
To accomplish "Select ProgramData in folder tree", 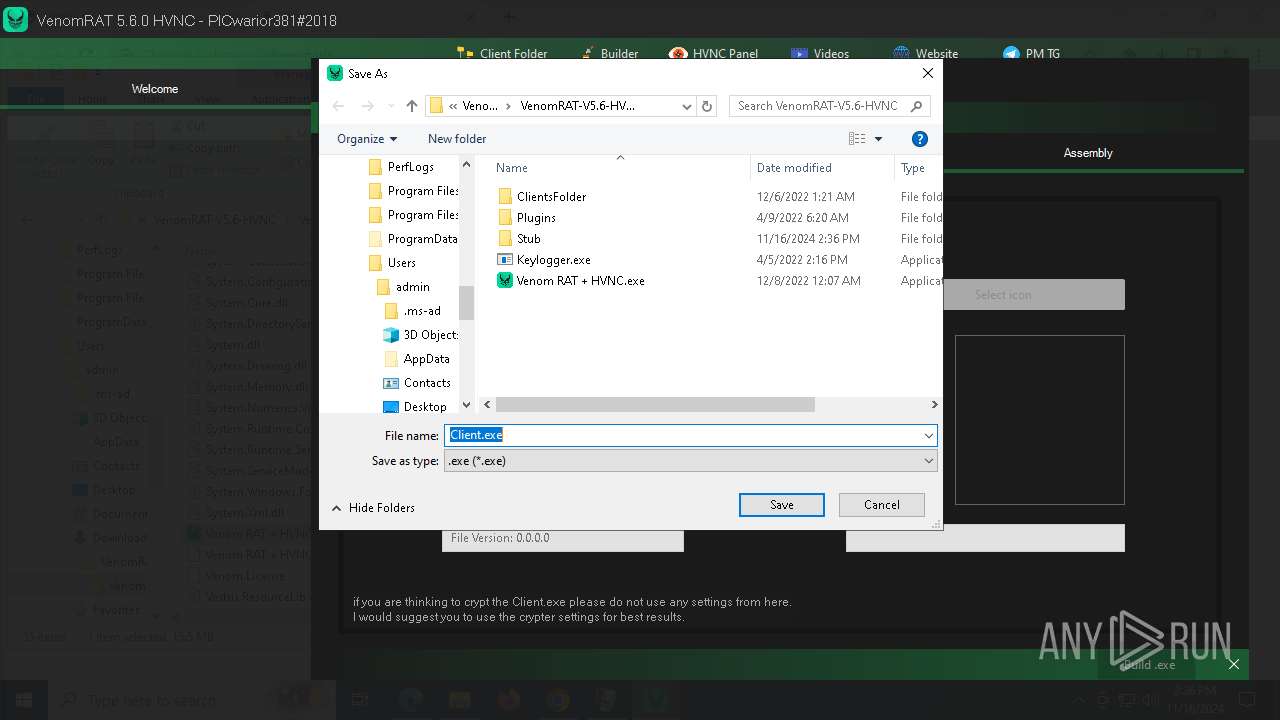I will pos(413,239).
